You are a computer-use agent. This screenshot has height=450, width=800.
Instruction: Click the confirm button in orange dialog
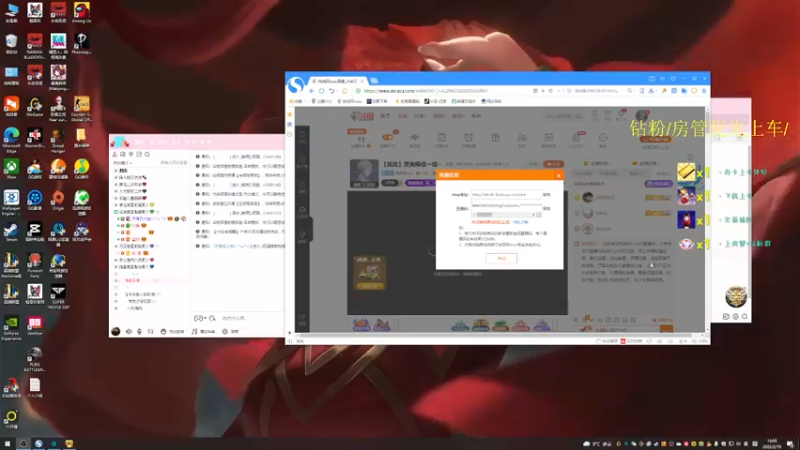click(x=501, y=258)
